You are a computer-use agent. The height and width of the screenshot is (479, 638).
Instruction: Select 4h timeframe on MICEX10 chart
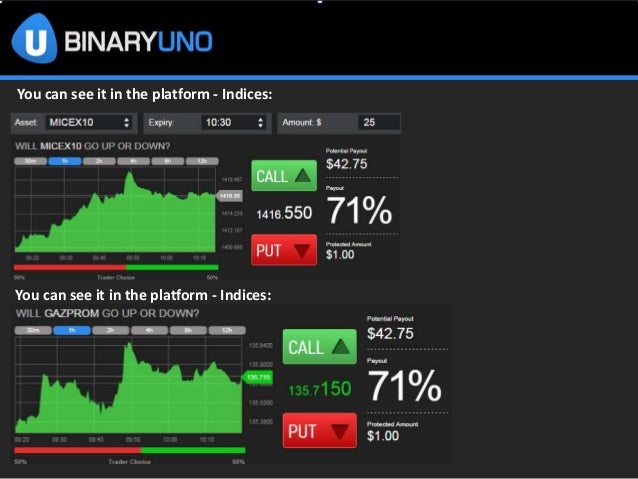pos(133,161)
